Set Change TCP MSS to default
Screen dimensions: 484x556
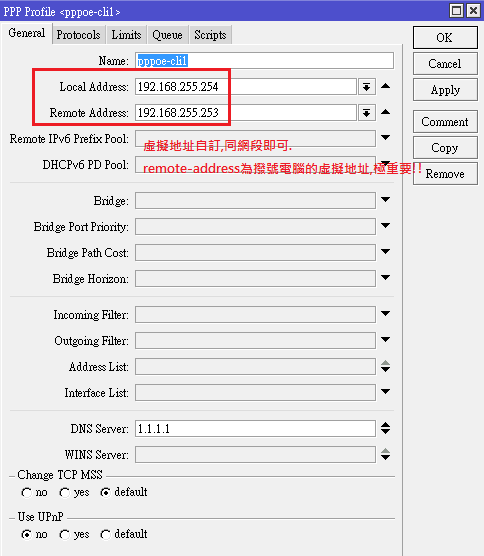point(105,493)
